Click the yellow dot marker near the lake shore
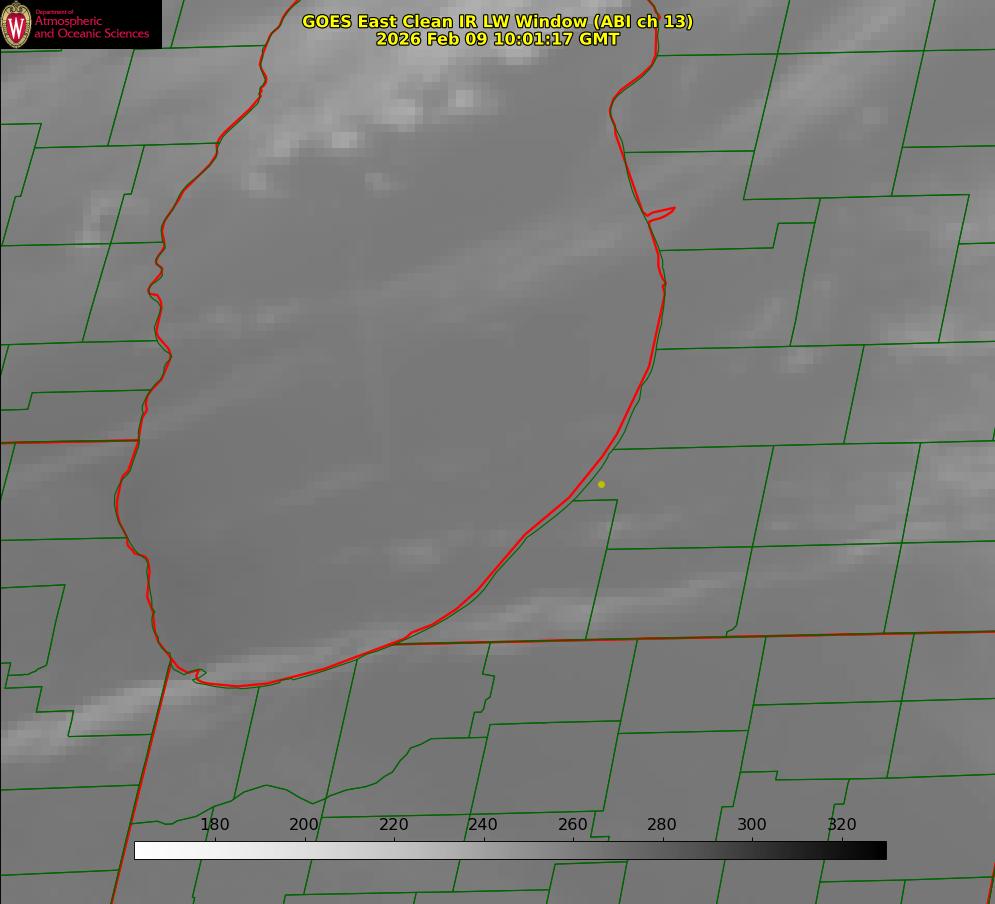 click(x=602, y=484)
